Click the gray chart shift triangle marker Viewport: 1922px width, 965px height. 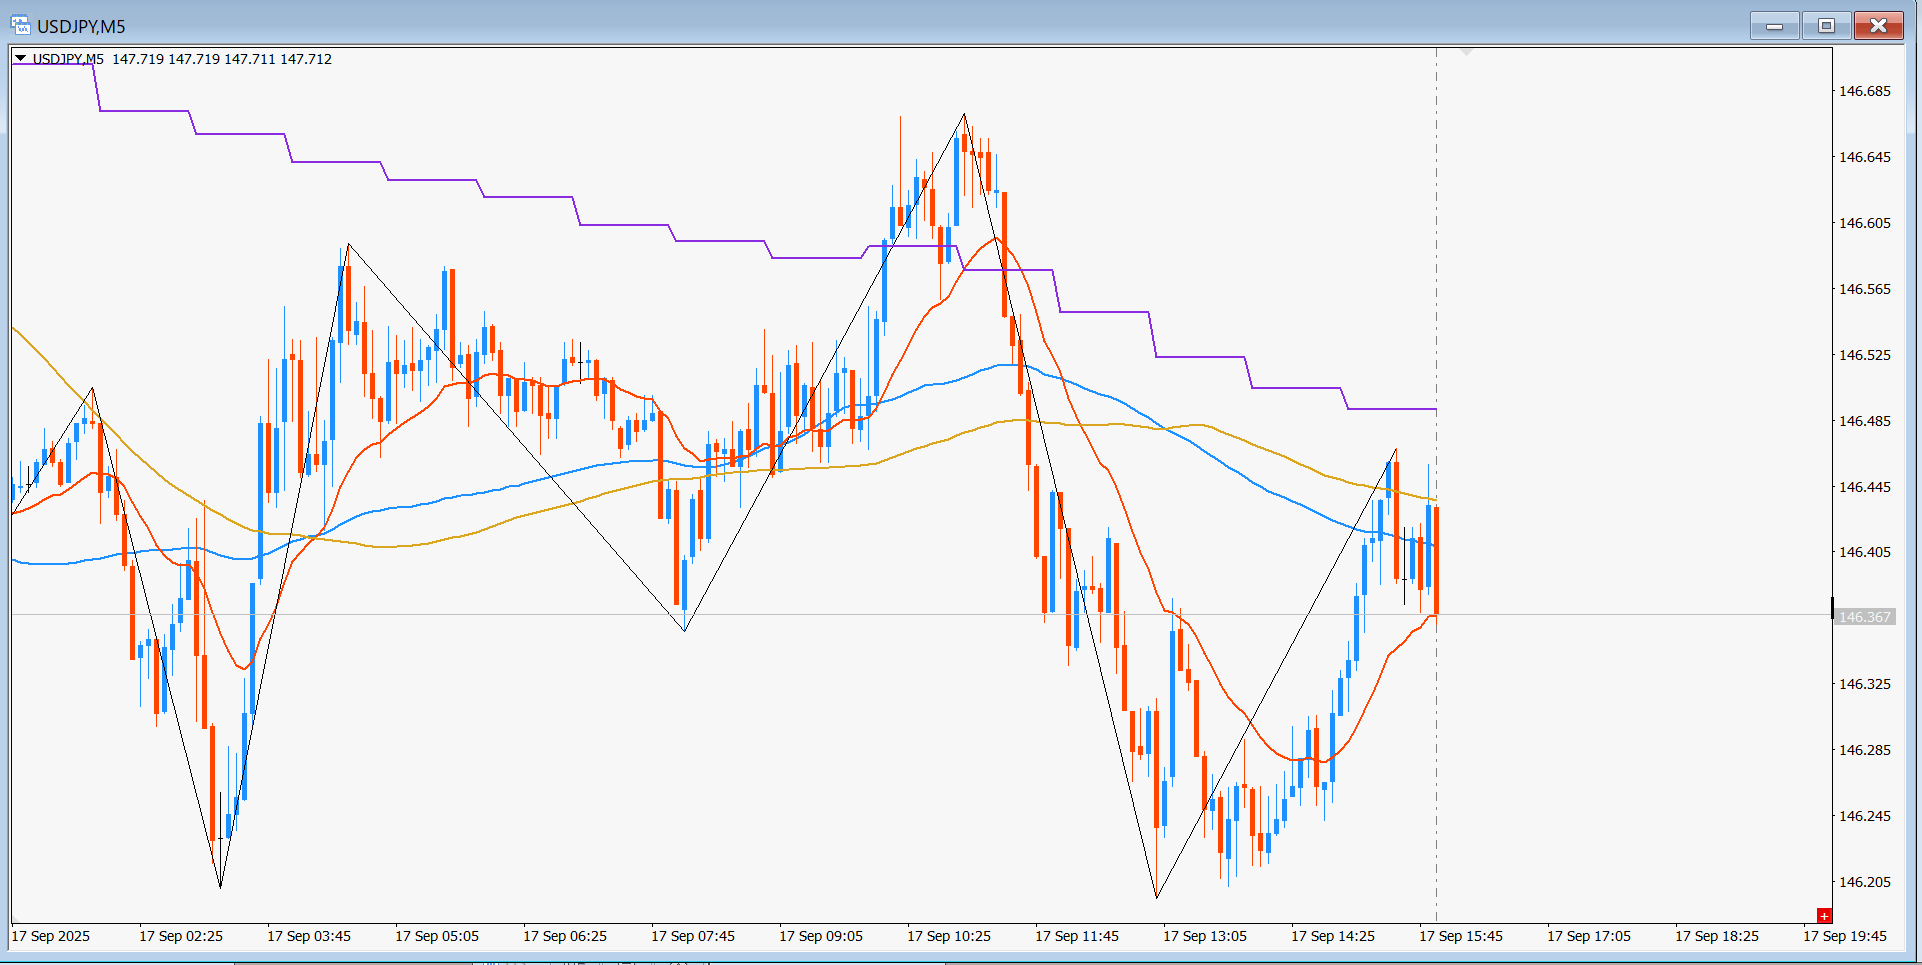coord(1466,50)
